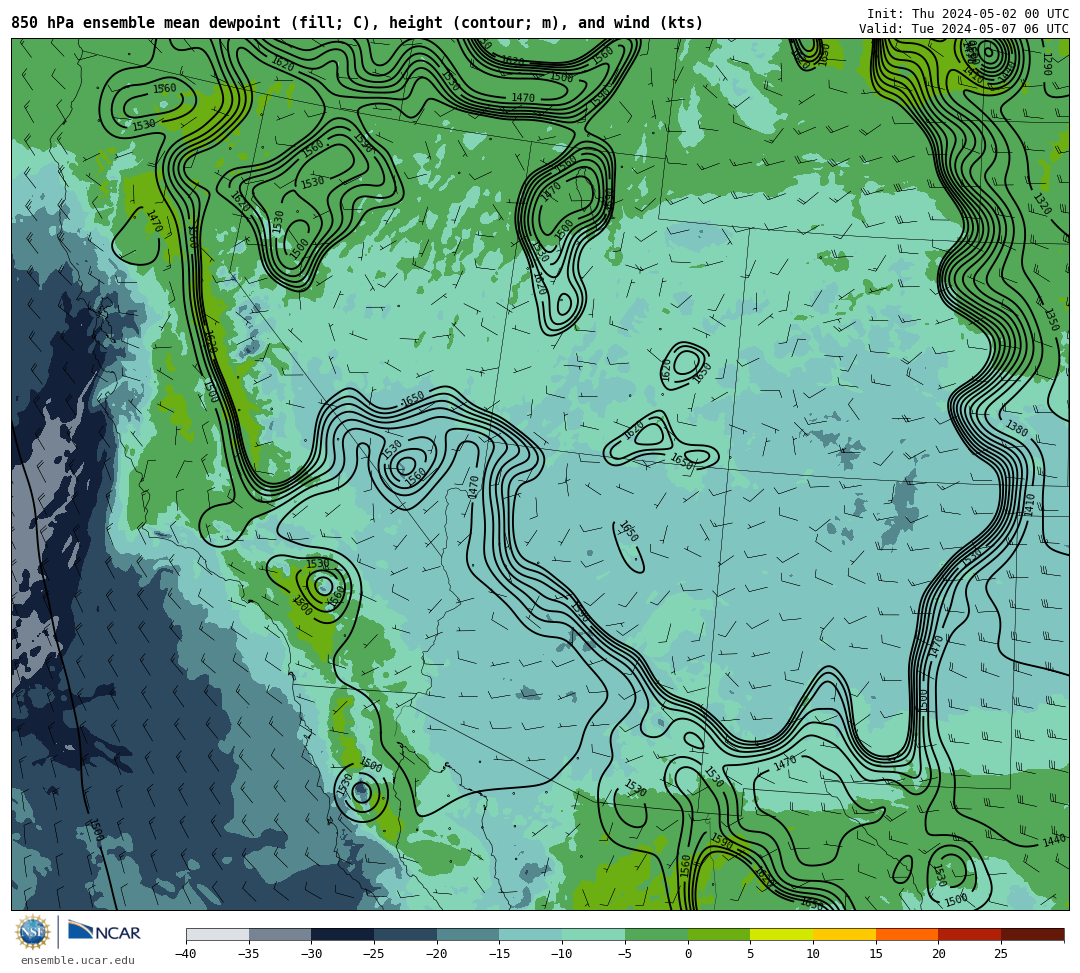The height and width of the screenshot is (973, 1080).
Task: Pick the dark teal -20 to -15 swatch
Action: 468,934
